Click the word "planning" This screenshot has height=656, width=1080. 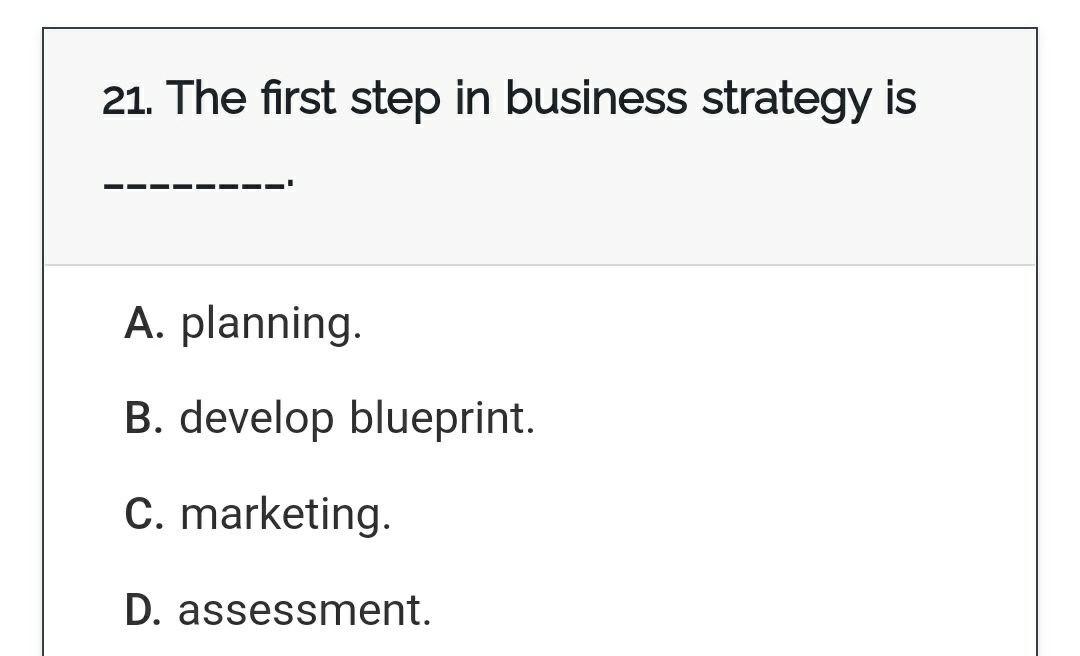tap(270, 323)
